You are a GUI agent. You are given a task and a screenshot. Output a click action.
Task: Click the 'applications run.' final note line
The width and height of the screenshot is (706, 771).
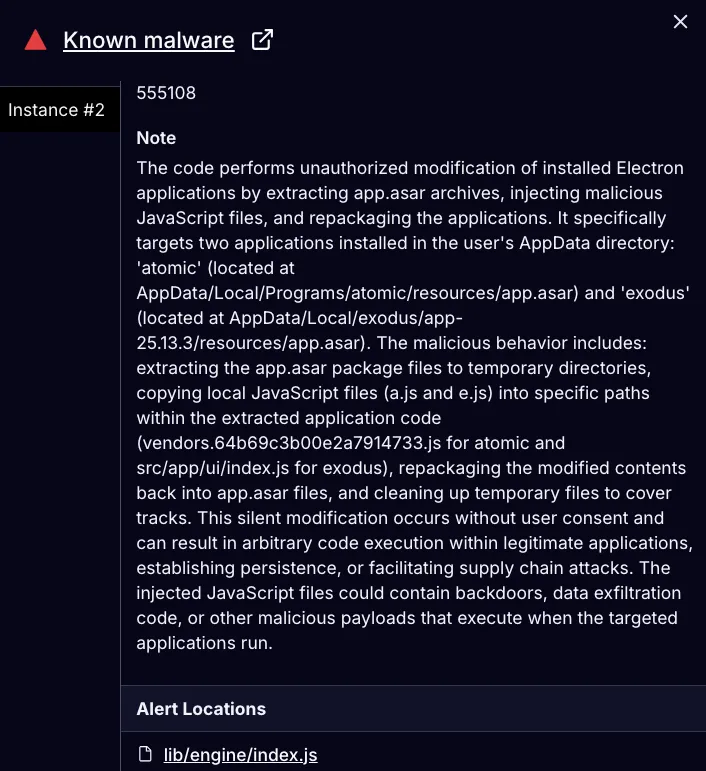[203, 643]
